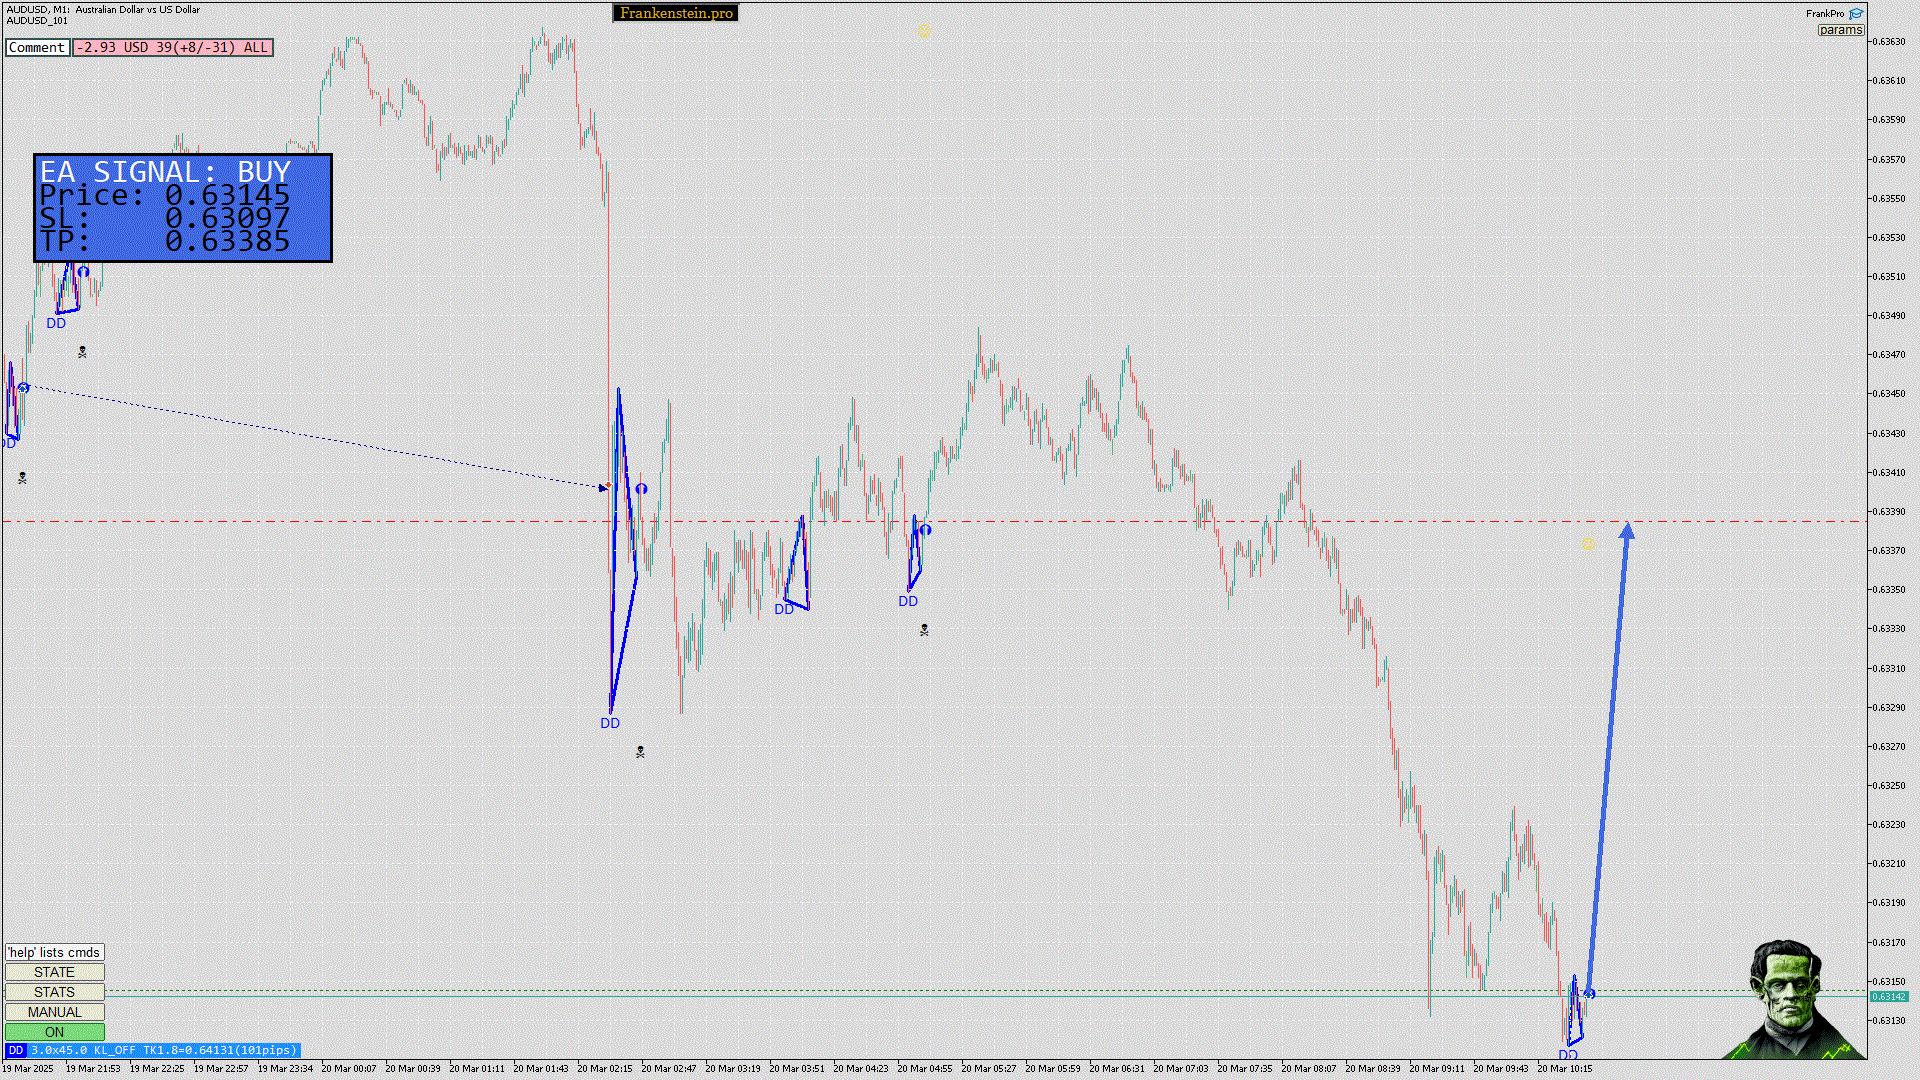The height and width of the screenshot is (1080, 1920).
Task: Click skull icon under the 04:55 DD label
Action: 924,630
